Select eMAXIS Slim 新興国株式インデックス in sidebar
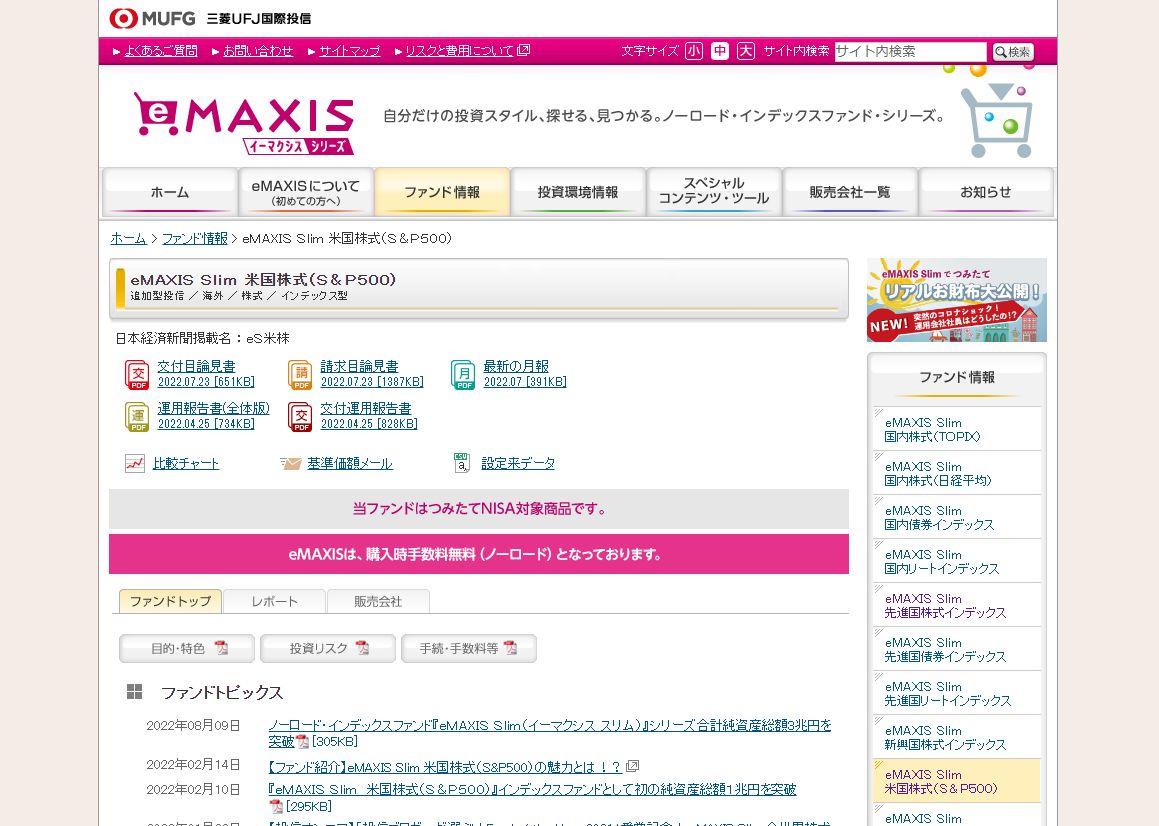Viewport: 1159px width, 826px height. click(956, 737)
